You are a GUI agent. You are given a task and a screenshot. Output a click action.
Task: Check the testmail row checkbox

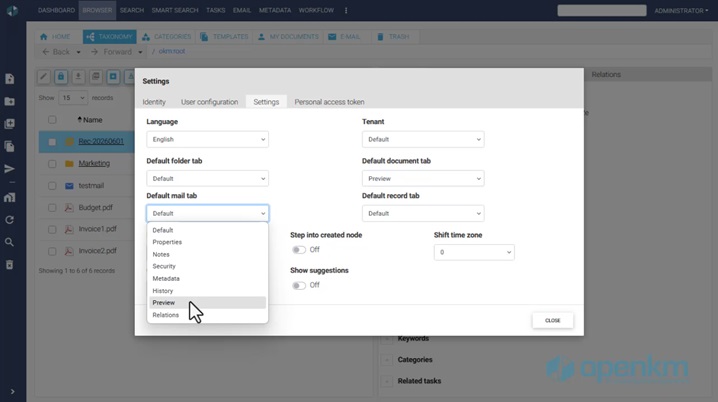tap(52, 186)
